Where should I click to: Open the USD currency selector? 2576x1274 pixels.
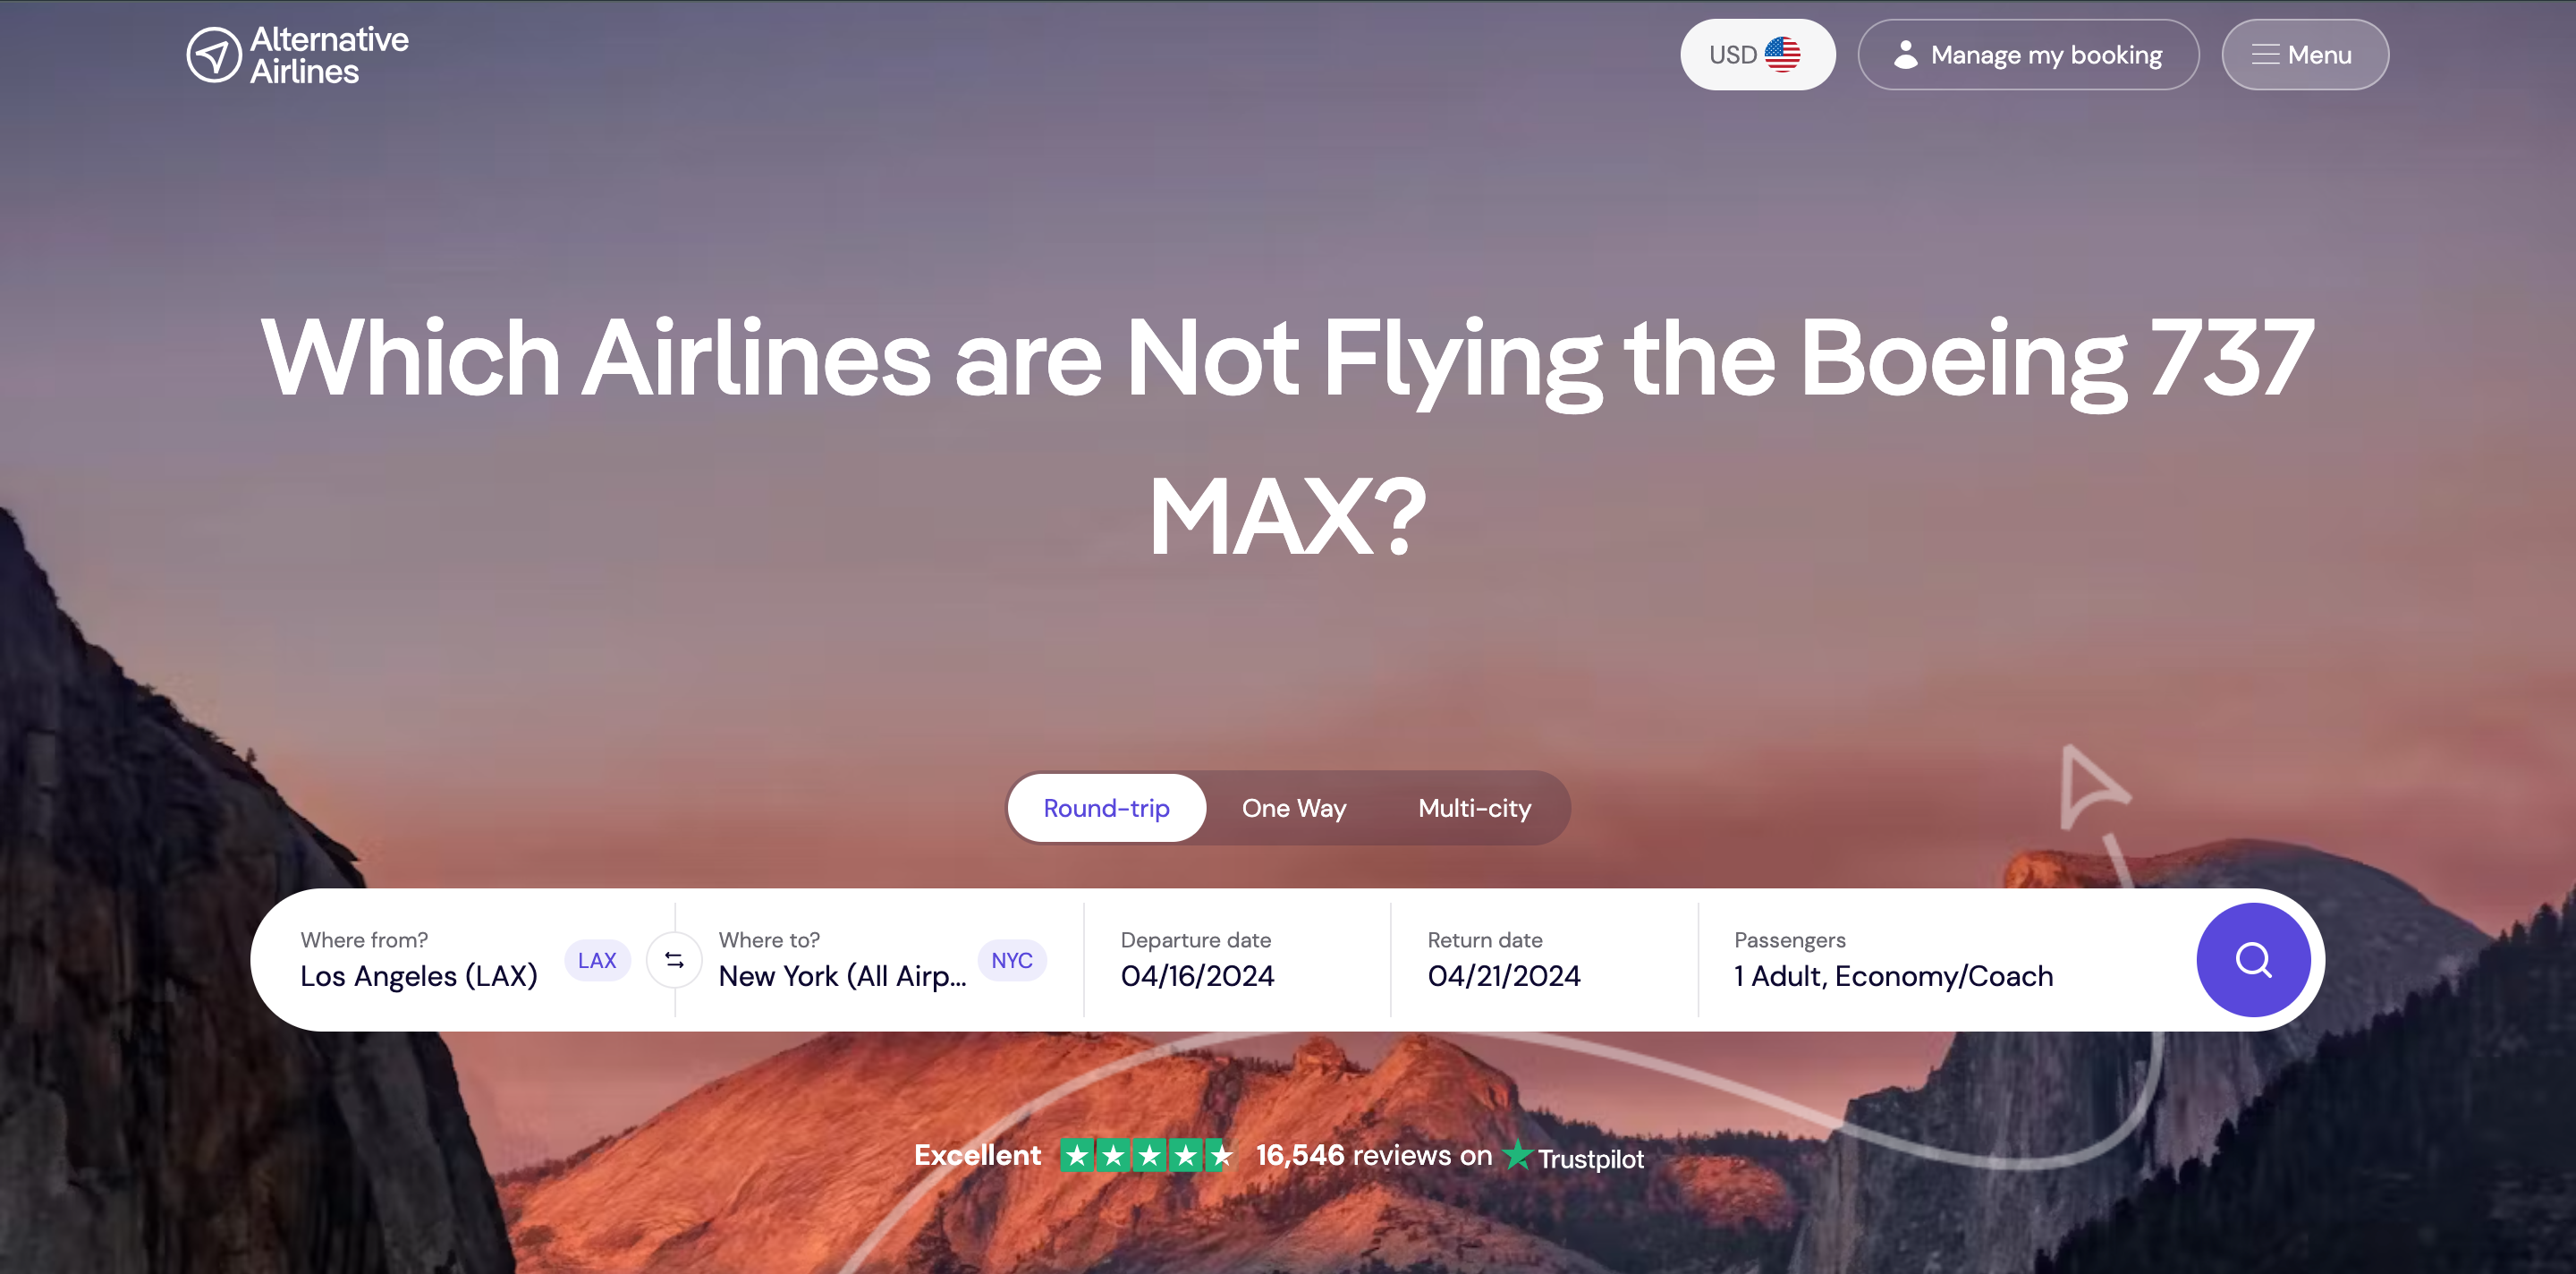(1757, 55)
